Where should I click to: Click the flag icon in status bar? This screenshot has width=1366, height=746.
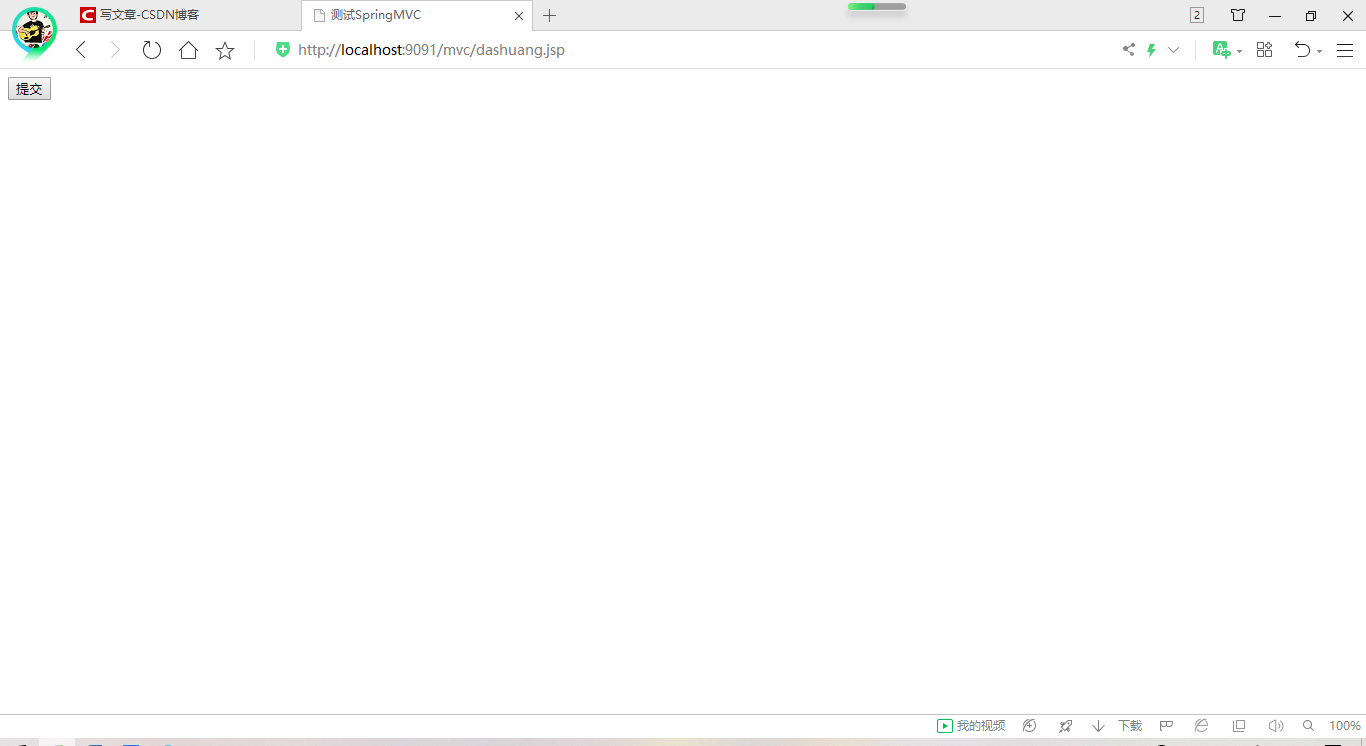coord(1166,726)
